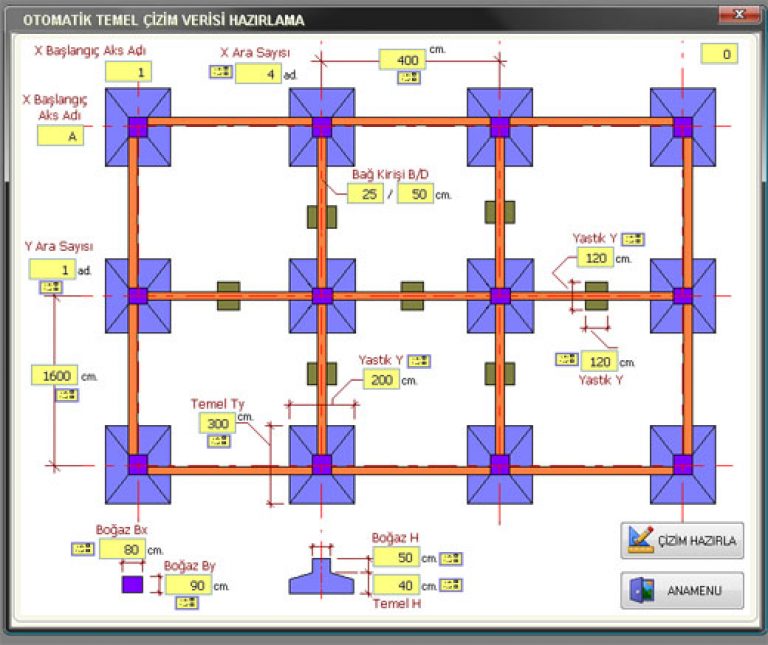768x645 pixels.
Task: Close the Otomatik Temel Çizim window
Action: coord(739,15)
